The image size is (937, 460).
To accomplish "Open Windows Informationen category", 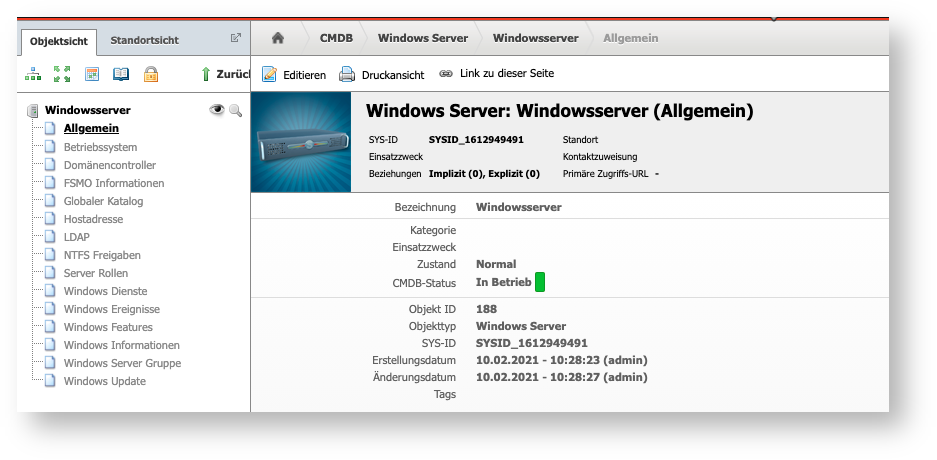I will (122, 345).
